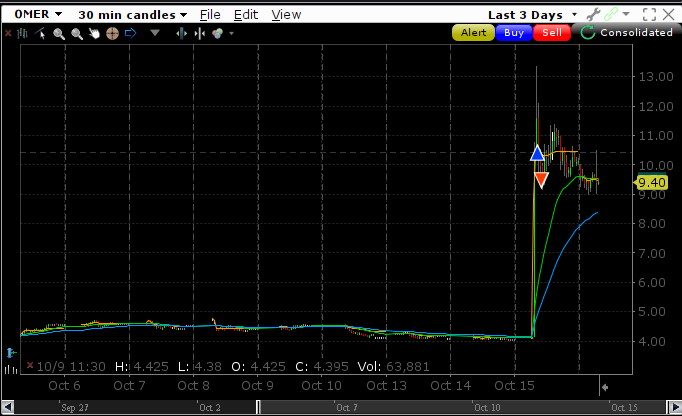The width and height of the screenshot is (682, 416).
Task: Open the bar chart type icon
Action: tap(22, 33)
